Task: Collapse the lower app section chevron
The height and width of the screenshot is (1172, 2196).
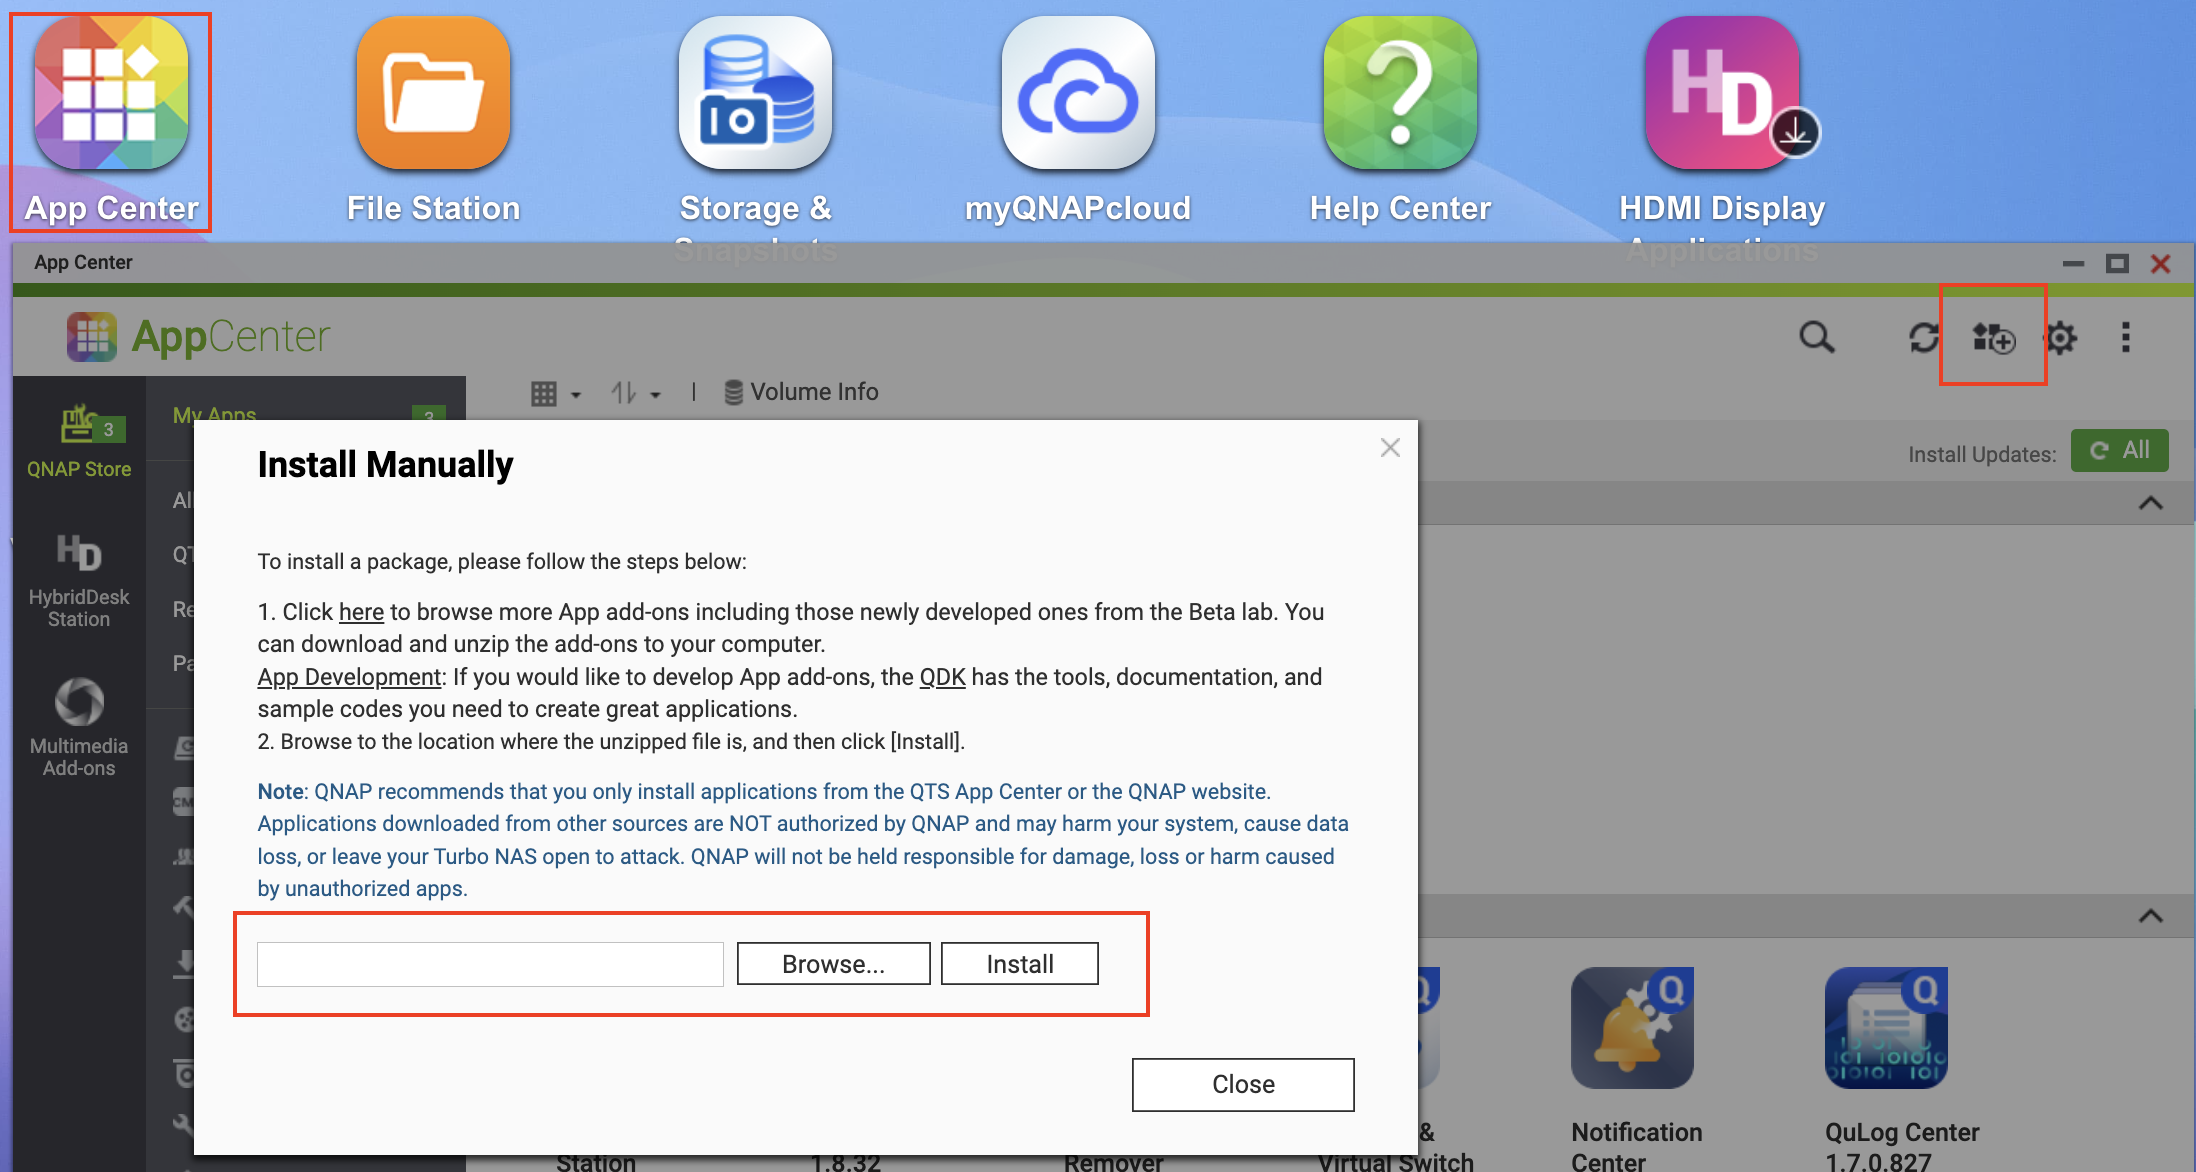Action: pyautogui.click(x=2150, y=916)
